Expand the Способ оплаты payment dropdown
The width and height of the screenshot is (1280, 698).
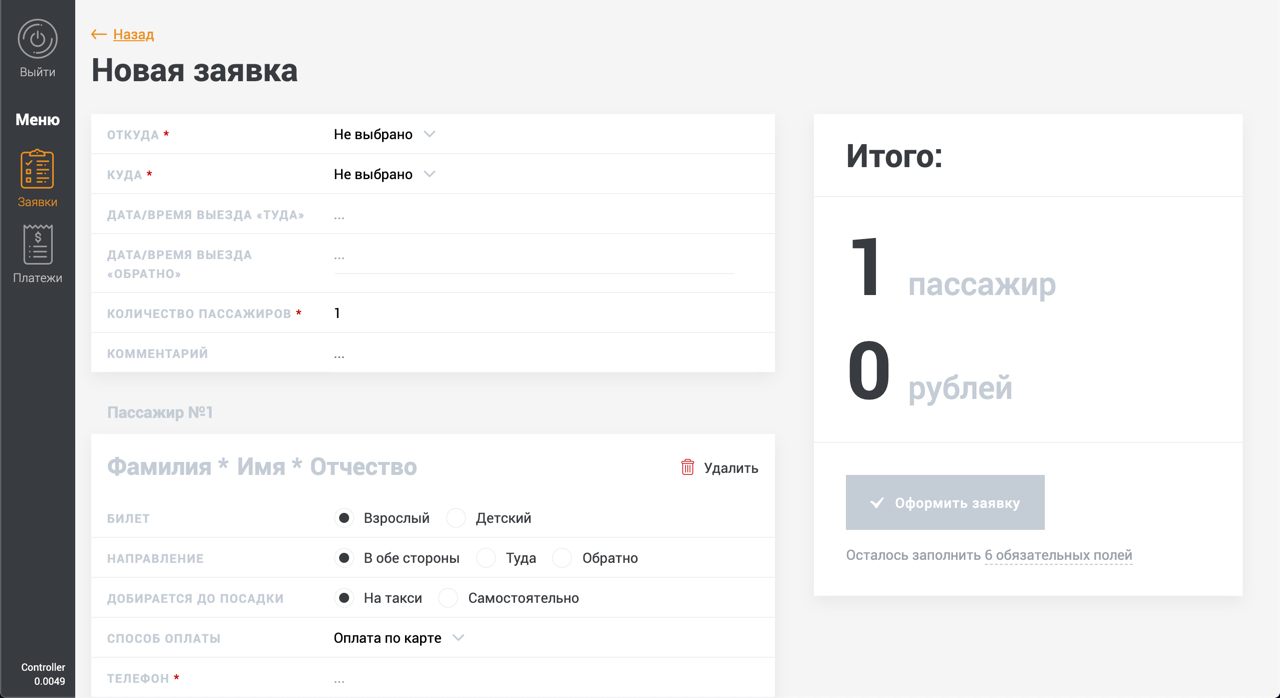[x=398, y=638]
